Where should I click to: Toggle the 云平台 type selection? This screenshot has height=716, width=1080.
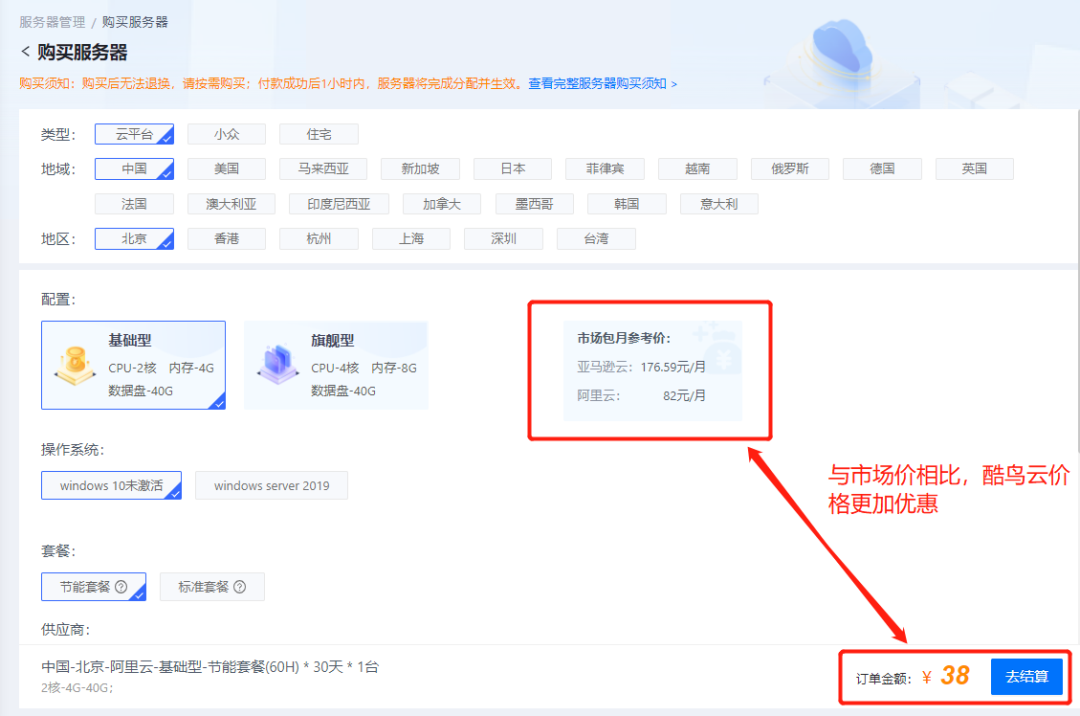pos(134,133)
